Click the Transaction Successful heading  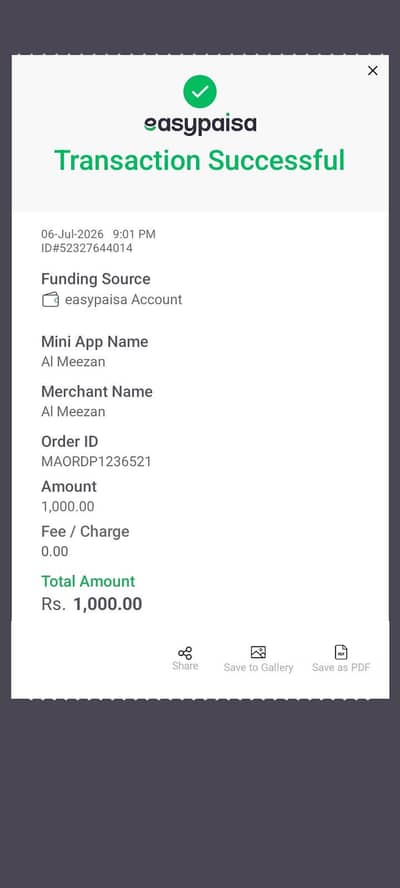coord(199,160)
